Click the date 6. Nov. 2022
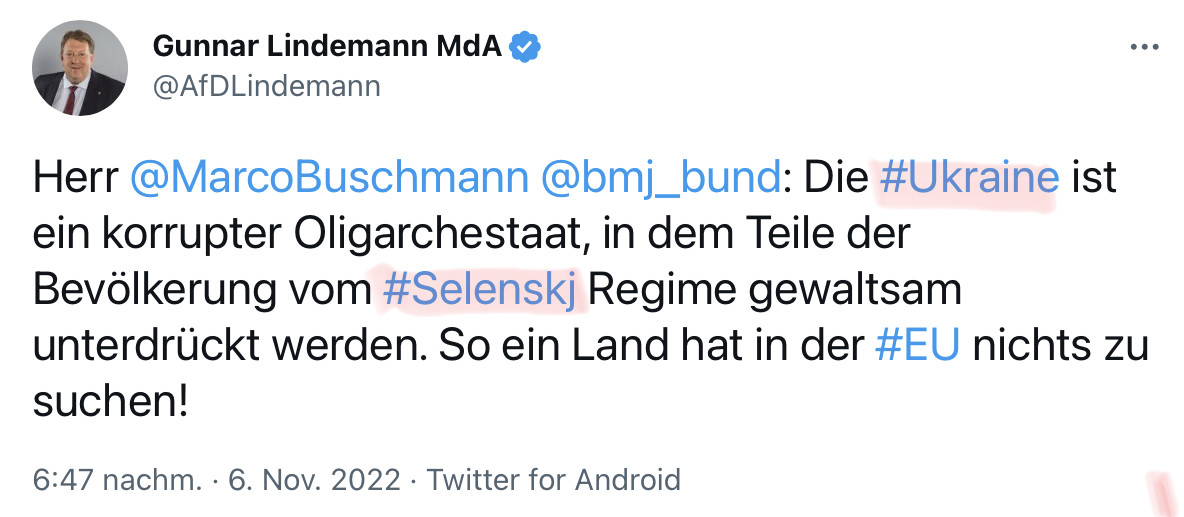The image size is (1184, 517). [x=313, y=480]
